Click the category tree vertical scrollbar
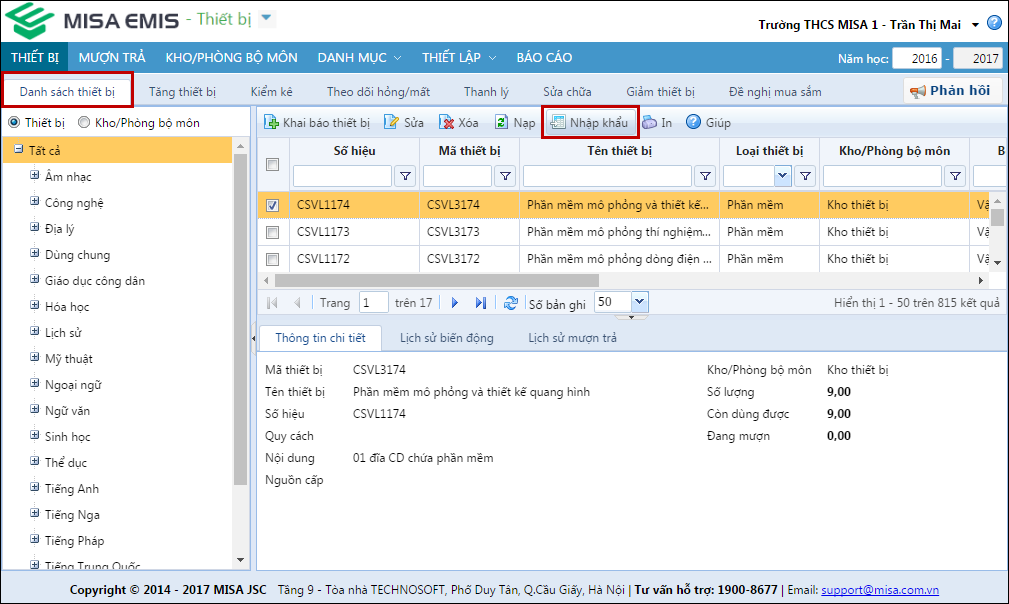Viewport: 1009px width, 604px height. (240, 319)
